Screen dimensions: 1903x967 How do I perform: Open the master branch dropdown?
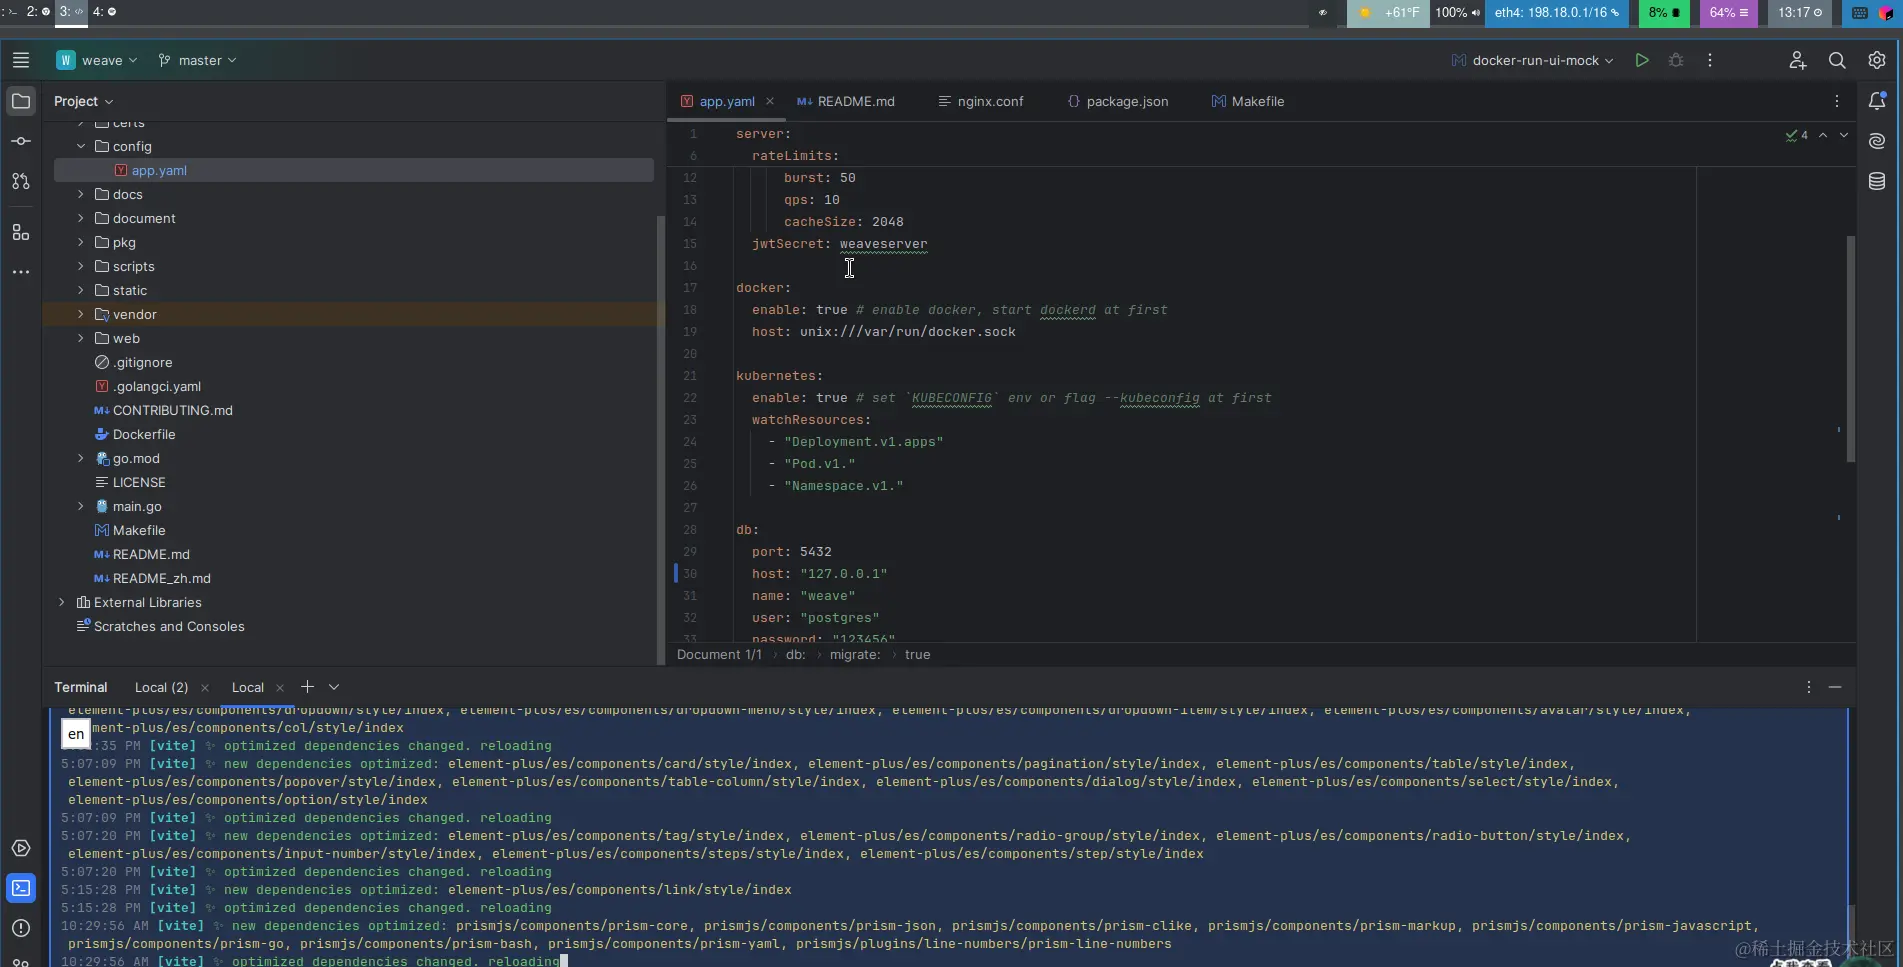(x=198, y=60)
